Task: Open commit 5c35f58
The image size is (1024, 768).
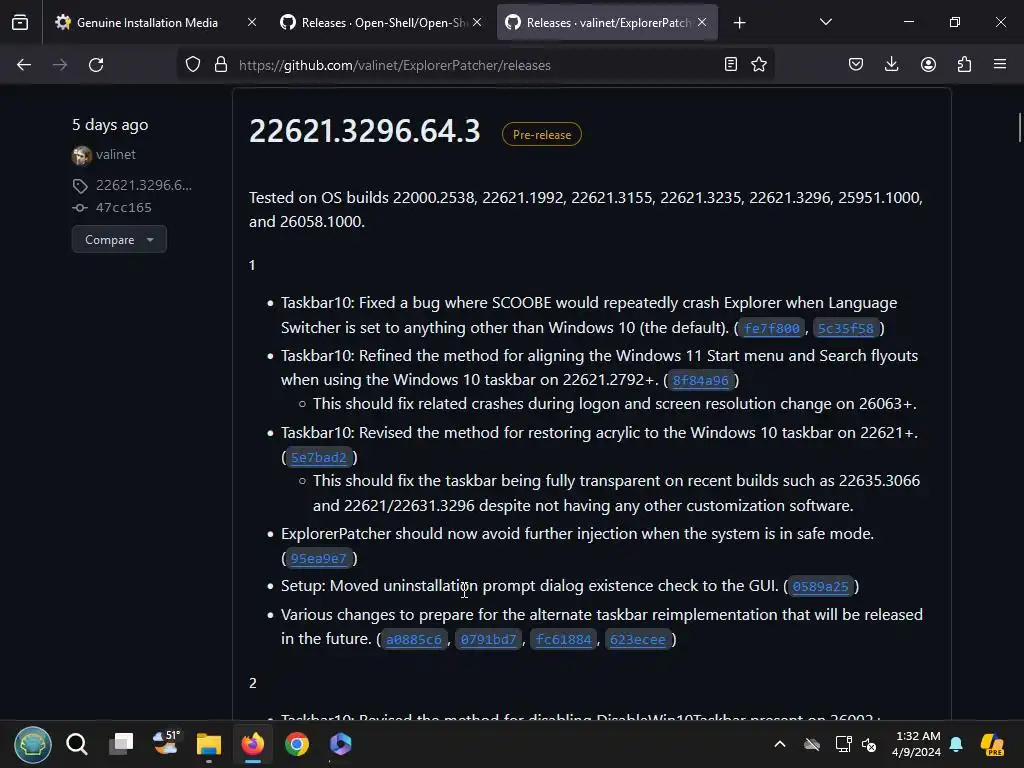Action: pyautogui.click(x=845, y=328)
